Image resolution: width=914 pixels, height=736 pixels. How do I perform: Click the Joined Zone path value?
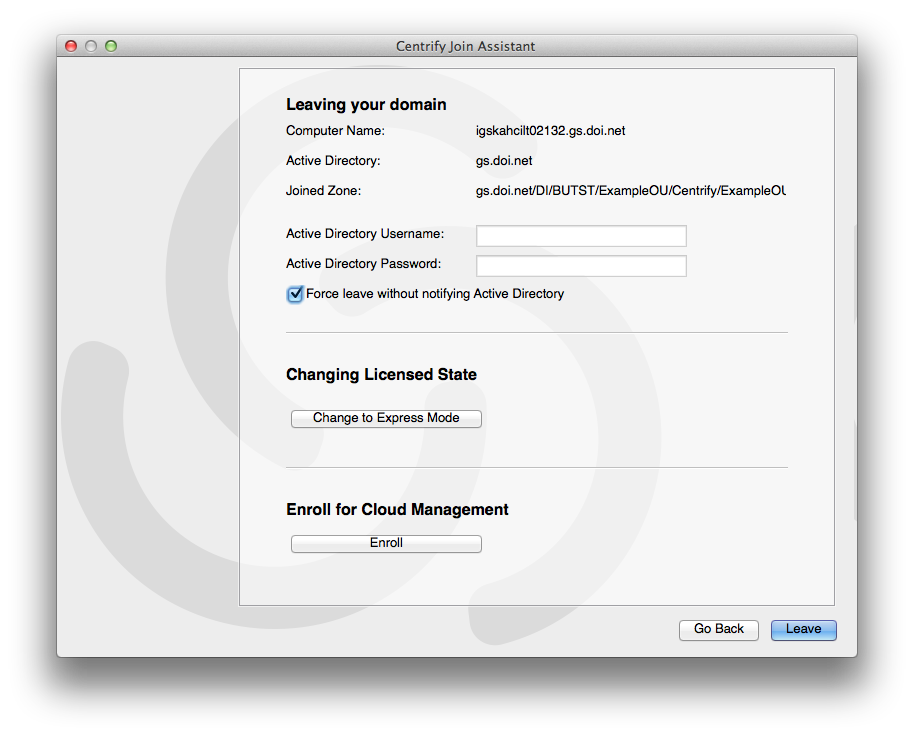coord(631,191)
